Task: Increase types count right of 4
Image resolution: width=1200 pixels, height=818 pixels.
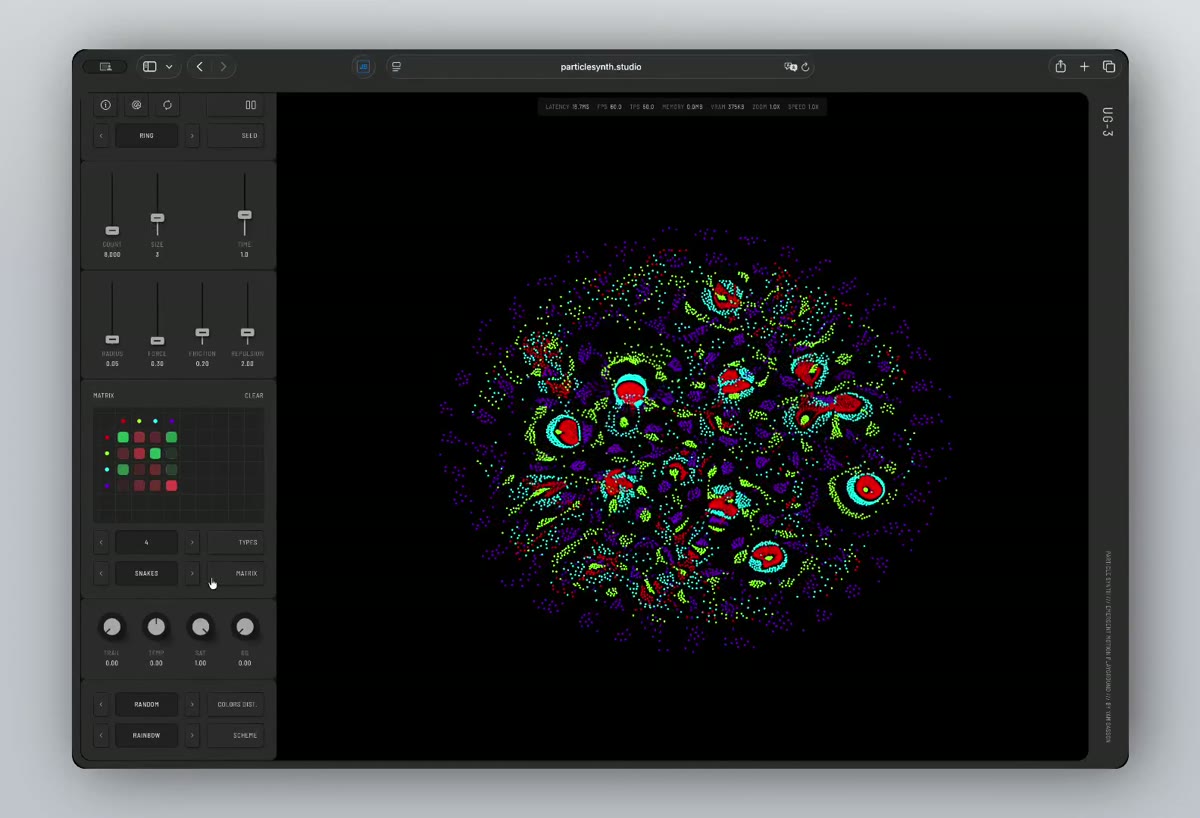Action: (192, 542)
